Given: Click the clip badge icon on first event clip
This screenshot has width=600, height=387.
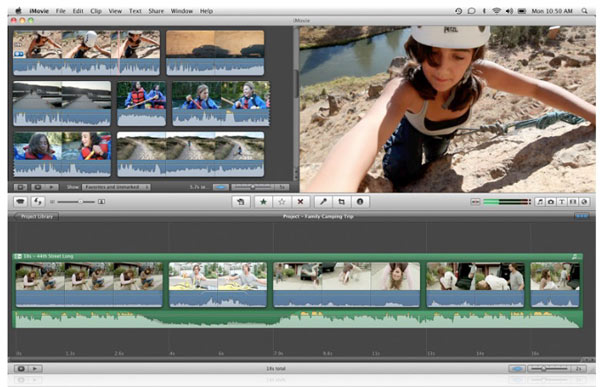Looking at the screenshot, I should [19, 54].
